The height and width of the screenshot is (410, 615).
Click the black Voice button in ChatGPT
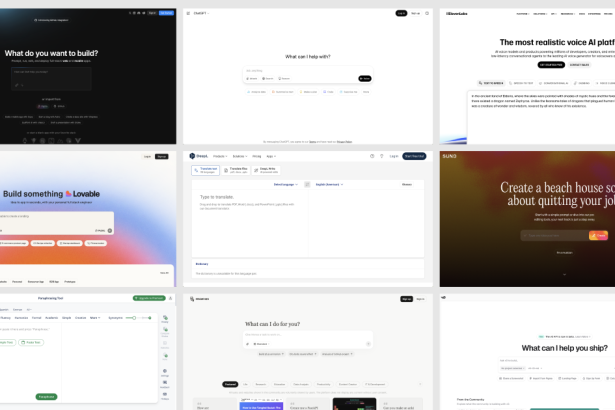click(x=365, y=78)
